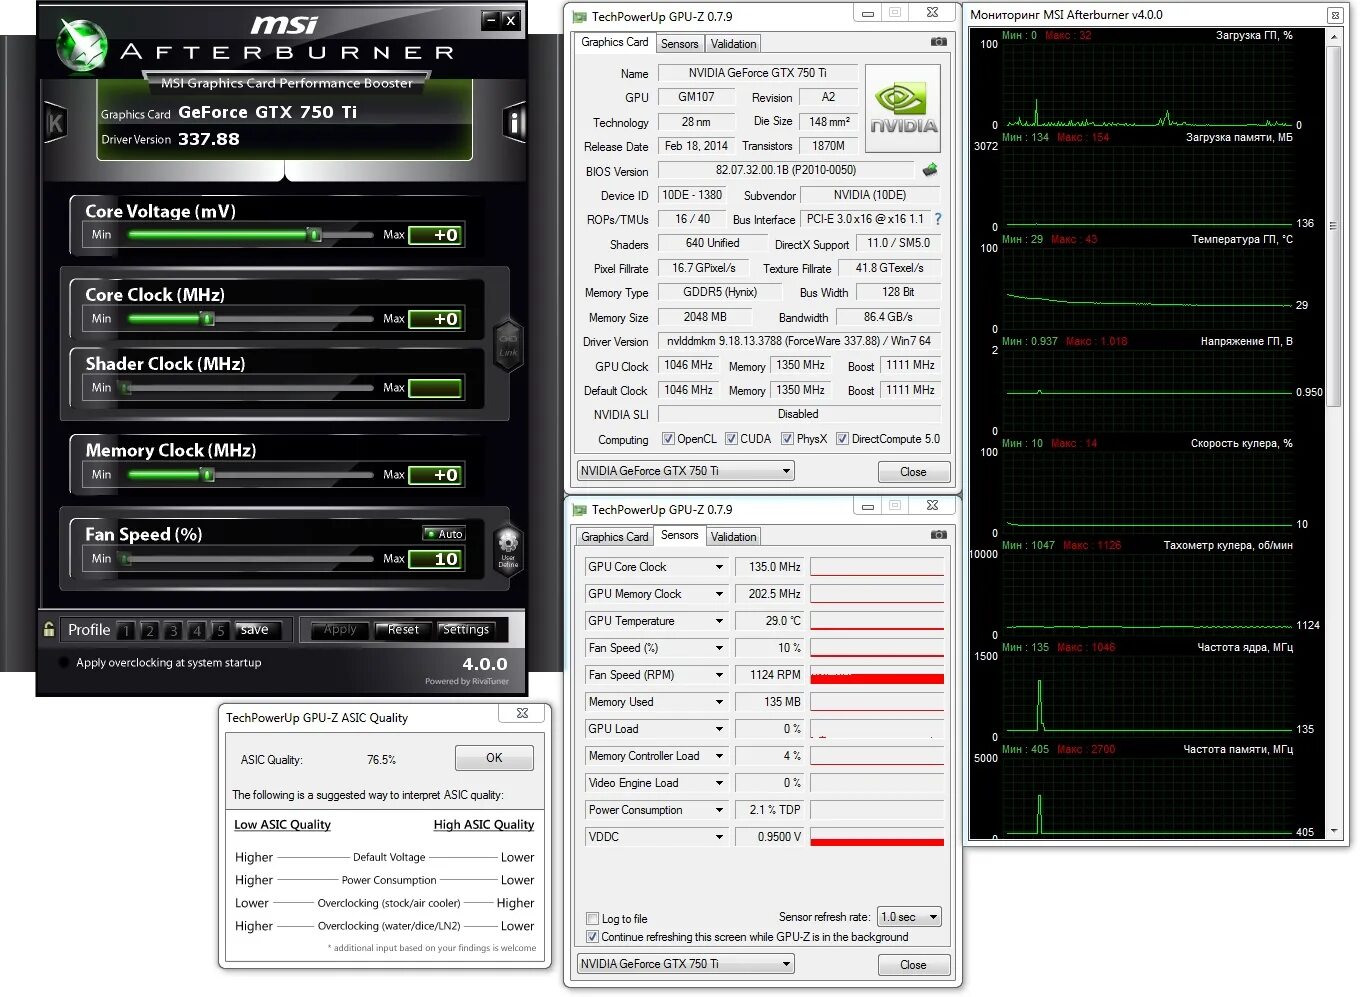Open the GPU Core Clock sensor dropdown

tap(719, 567)
